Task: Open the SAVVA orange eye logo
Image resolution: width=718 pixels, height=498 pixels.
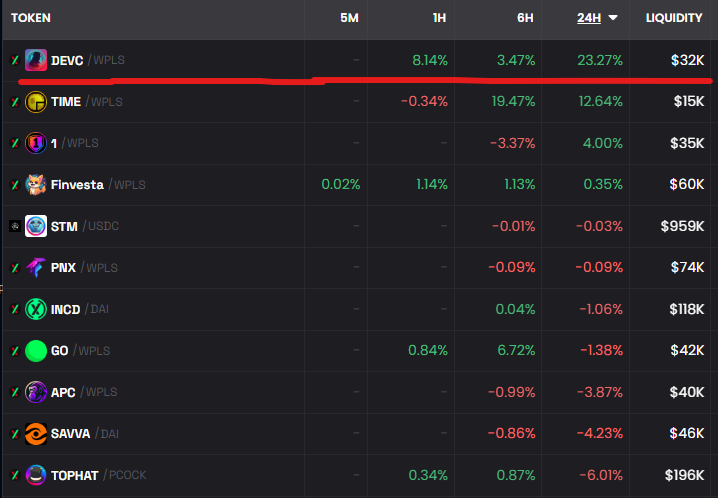Action: click(36, 433)
